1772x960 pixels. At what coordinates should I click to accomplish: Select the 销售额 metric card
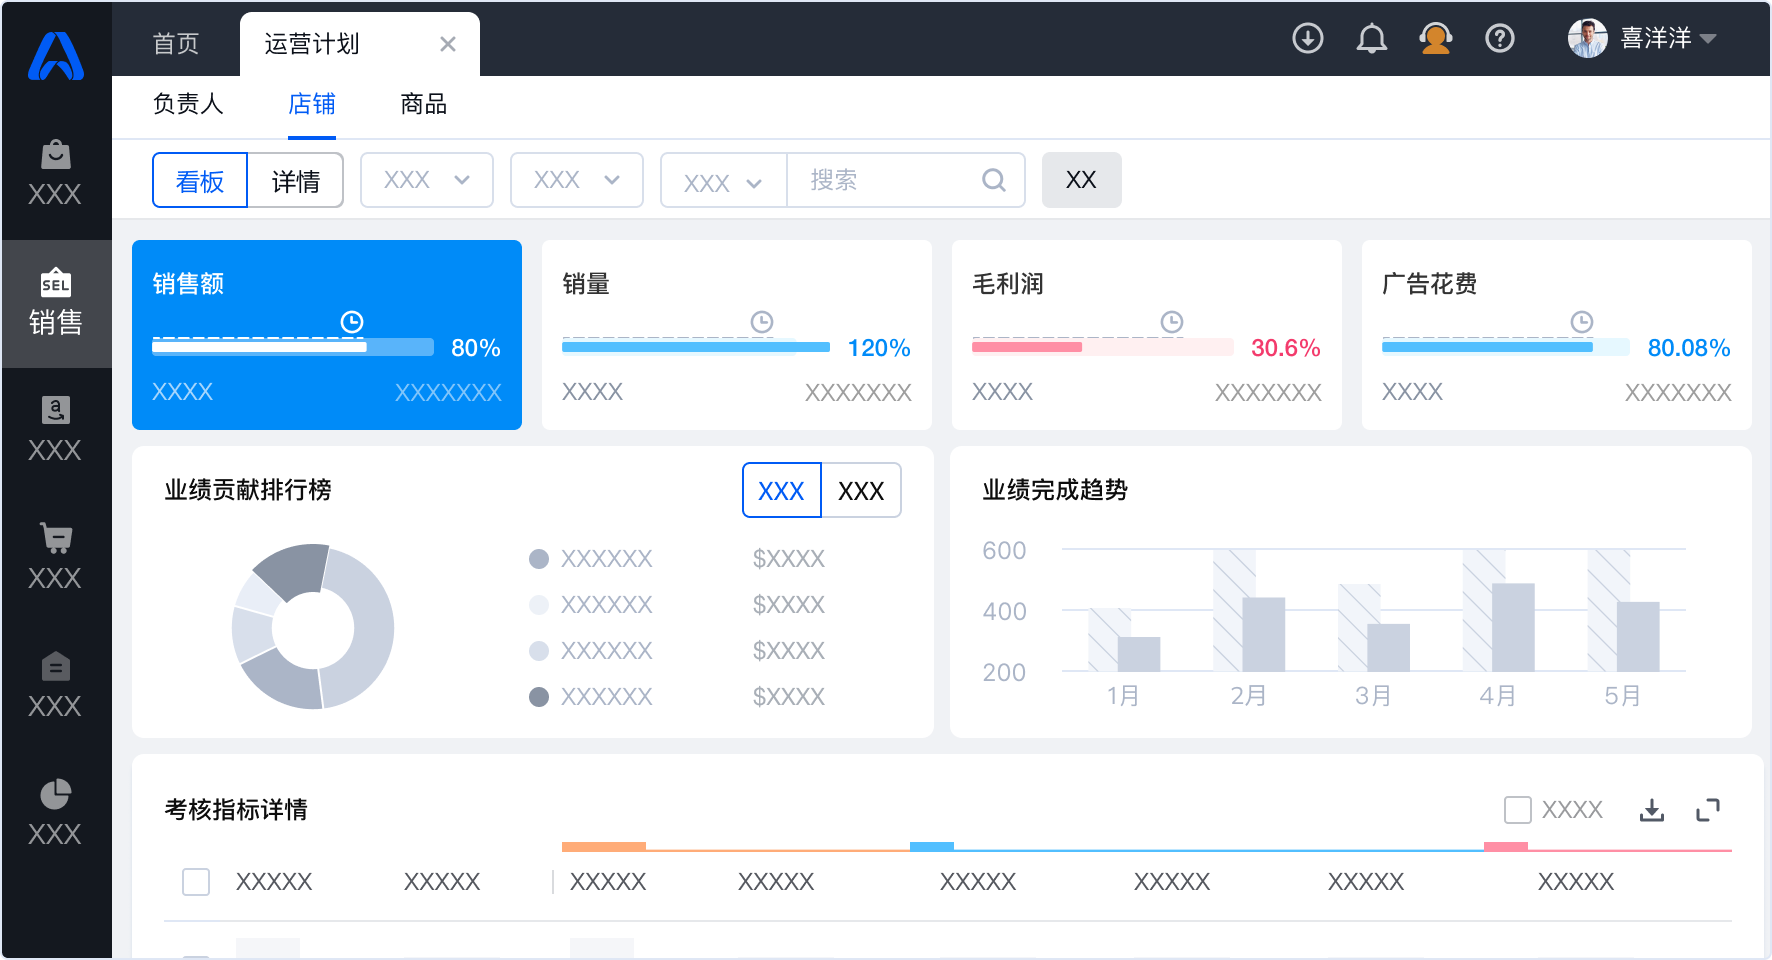pos(327,335)
